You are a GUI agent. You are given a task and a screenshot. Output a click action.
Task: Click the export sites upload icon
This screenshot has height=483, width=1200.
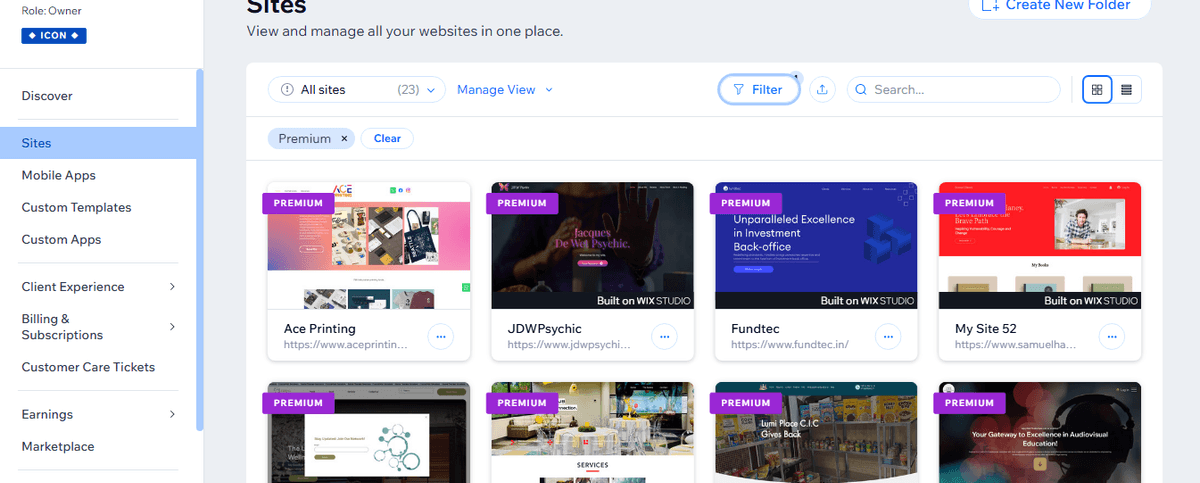tap(822, 89)
